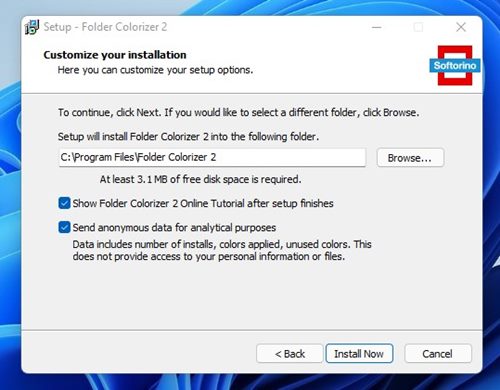Click the maximize button in the title bar
Viewport: 500px width, 390px height.
coord(418,27)
